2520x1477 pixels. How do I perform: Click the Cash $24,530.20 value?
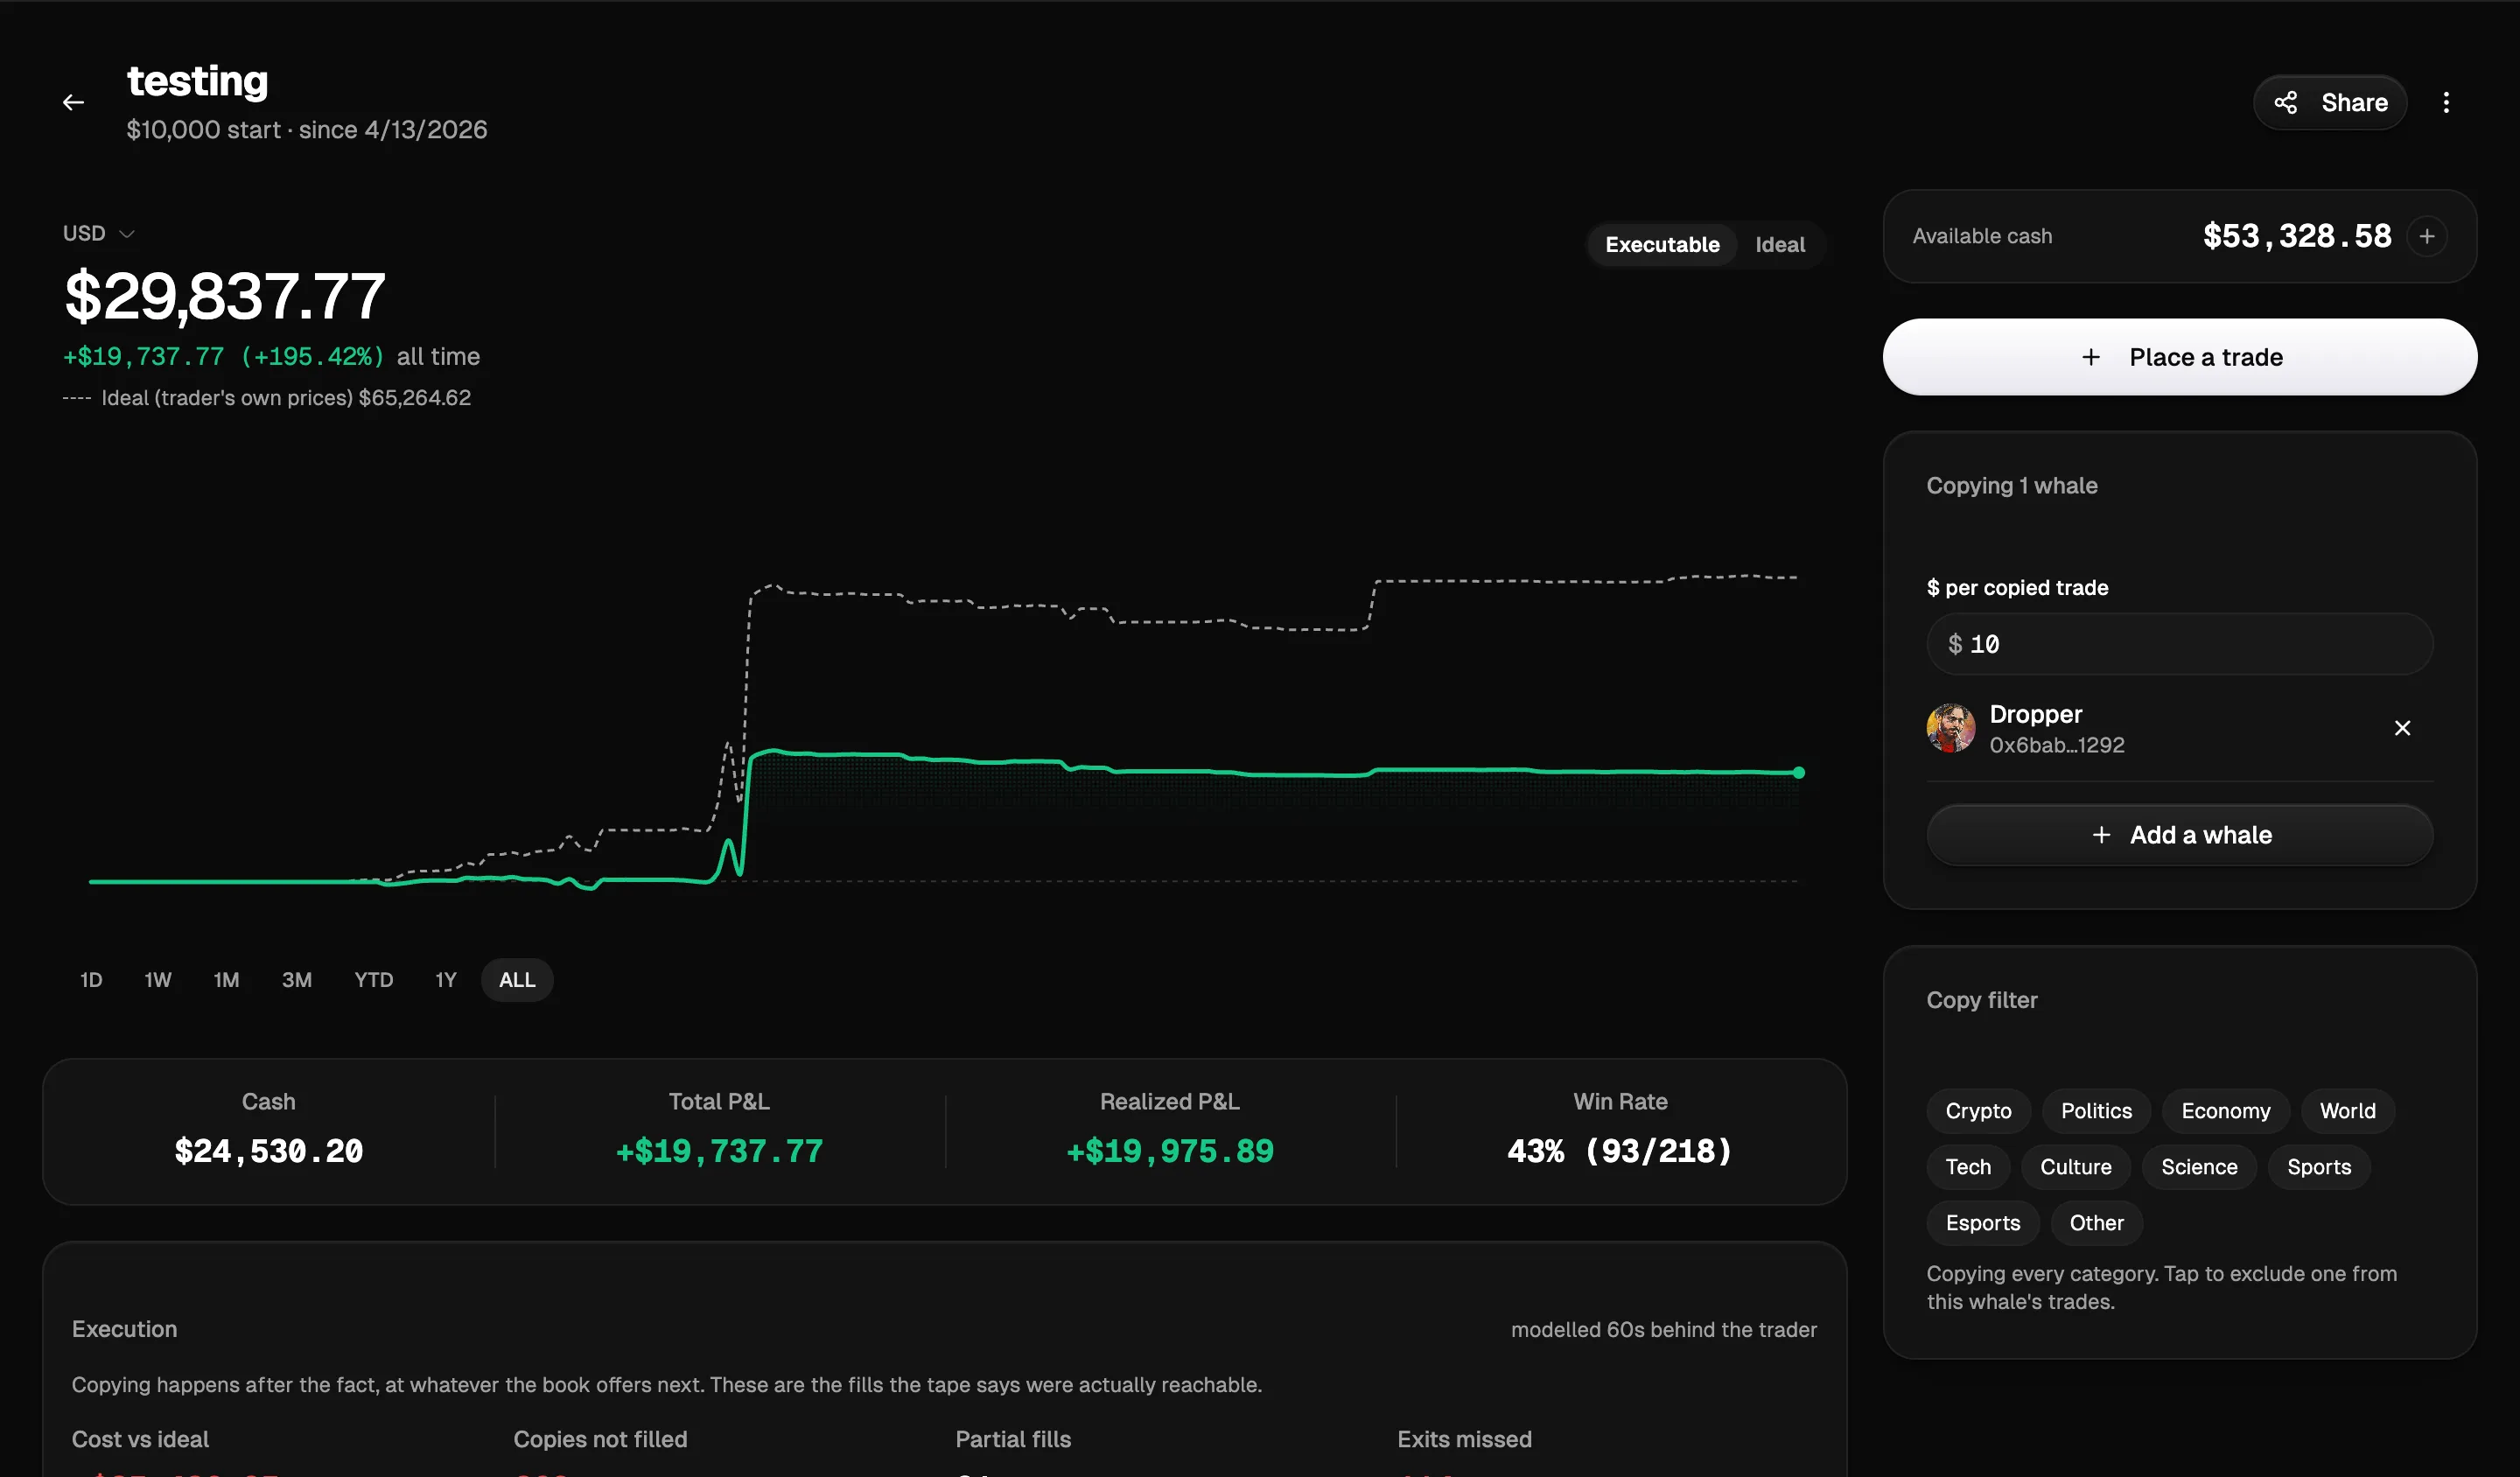point(268,1151)
